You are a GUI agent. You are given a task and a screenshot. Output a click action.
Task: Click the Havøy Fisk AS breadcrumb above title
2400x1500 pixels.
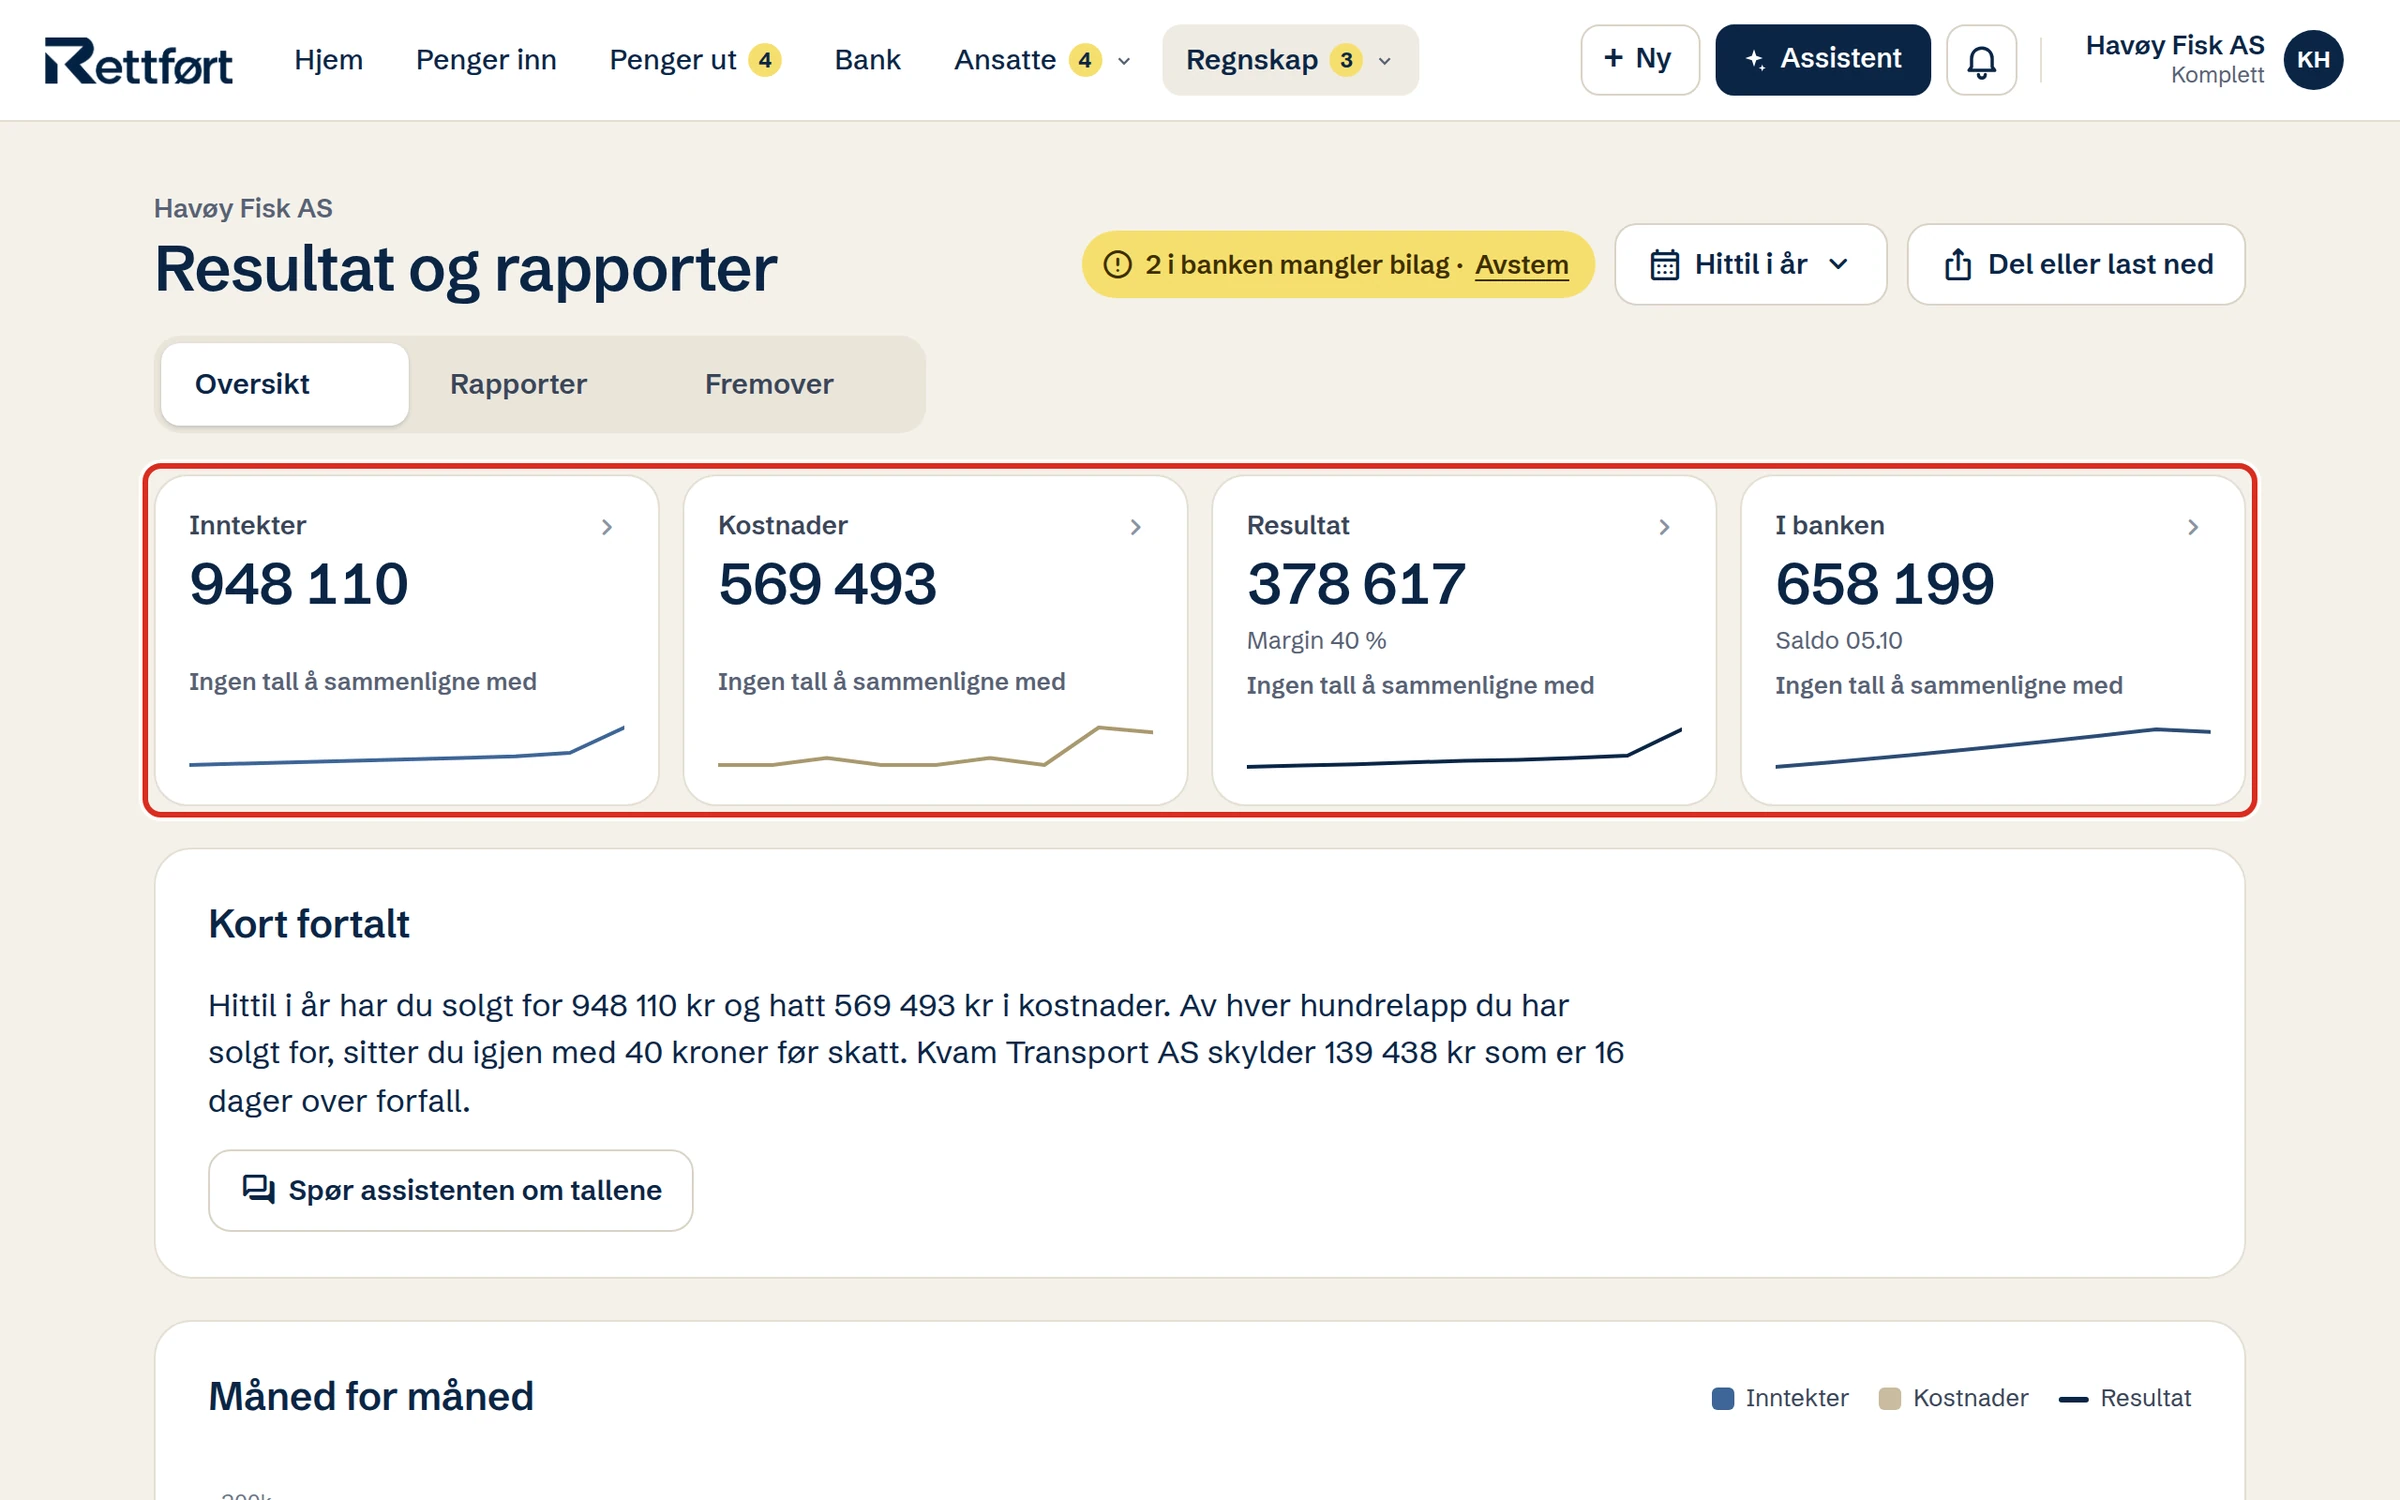pos(243,208)
